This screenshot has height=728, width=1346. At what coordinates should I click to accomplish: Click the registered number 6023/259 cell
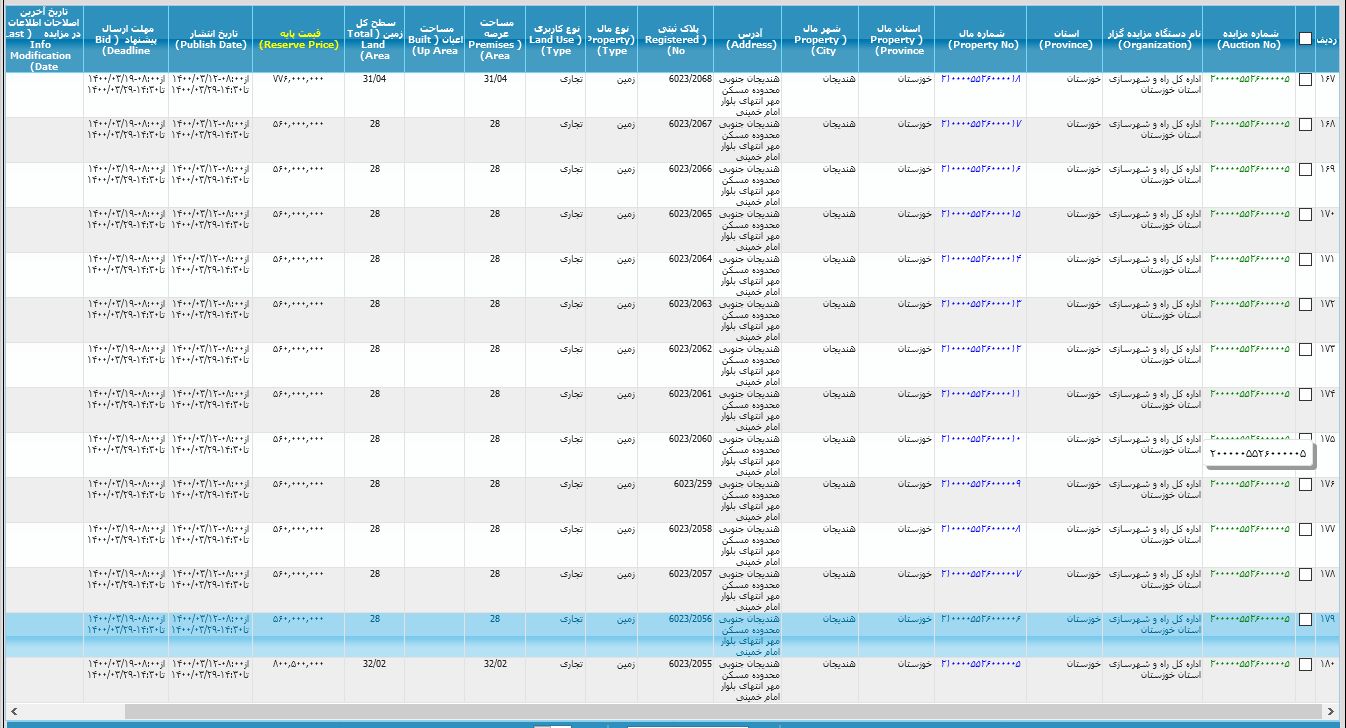coord(692,484)
